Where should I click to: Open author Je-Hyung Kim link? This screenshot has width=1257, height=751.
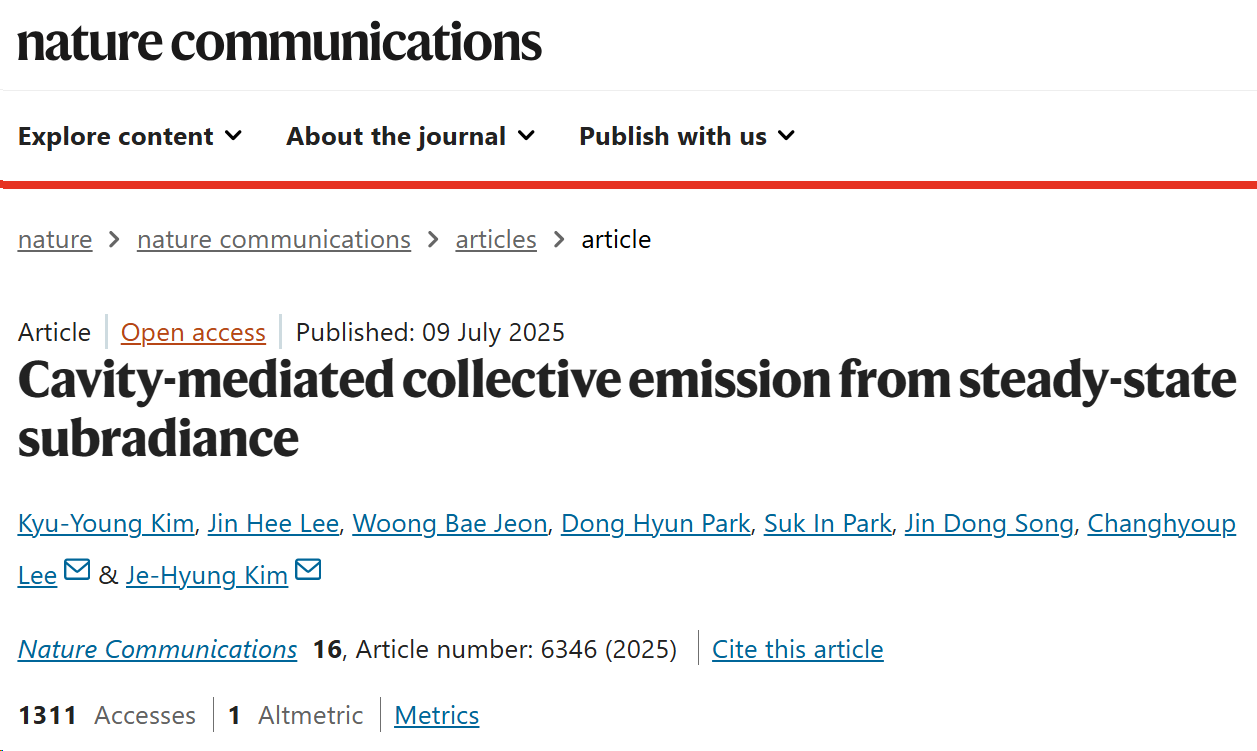pos(207,576)
